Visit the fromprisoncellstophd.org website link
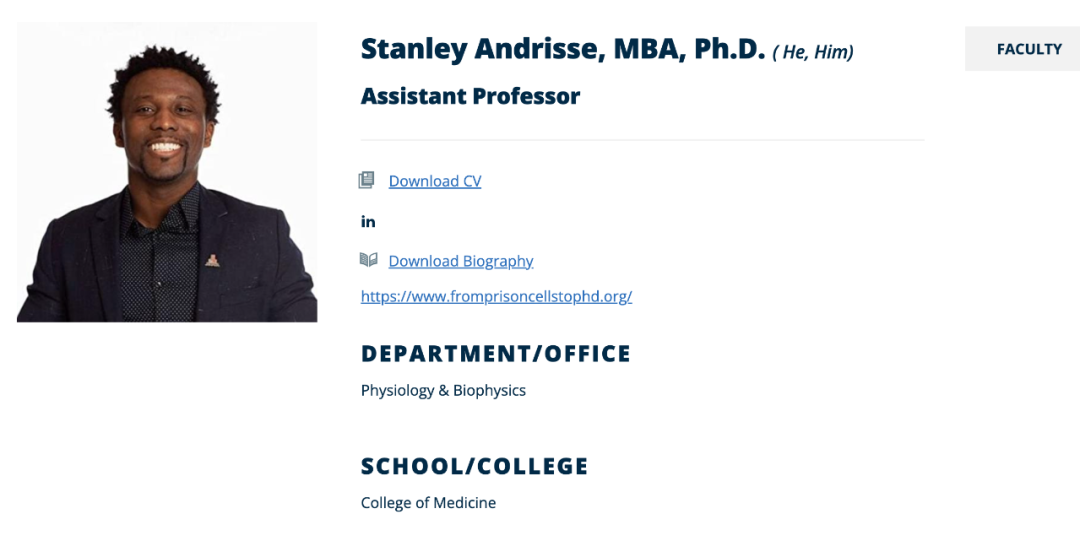1080x541 pixels. (x=496, y=296)
